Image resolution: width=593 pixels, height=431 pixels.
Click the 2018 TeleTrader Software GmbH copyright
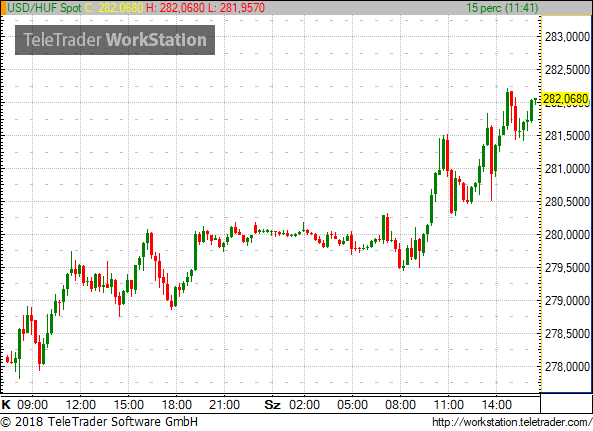99,422
